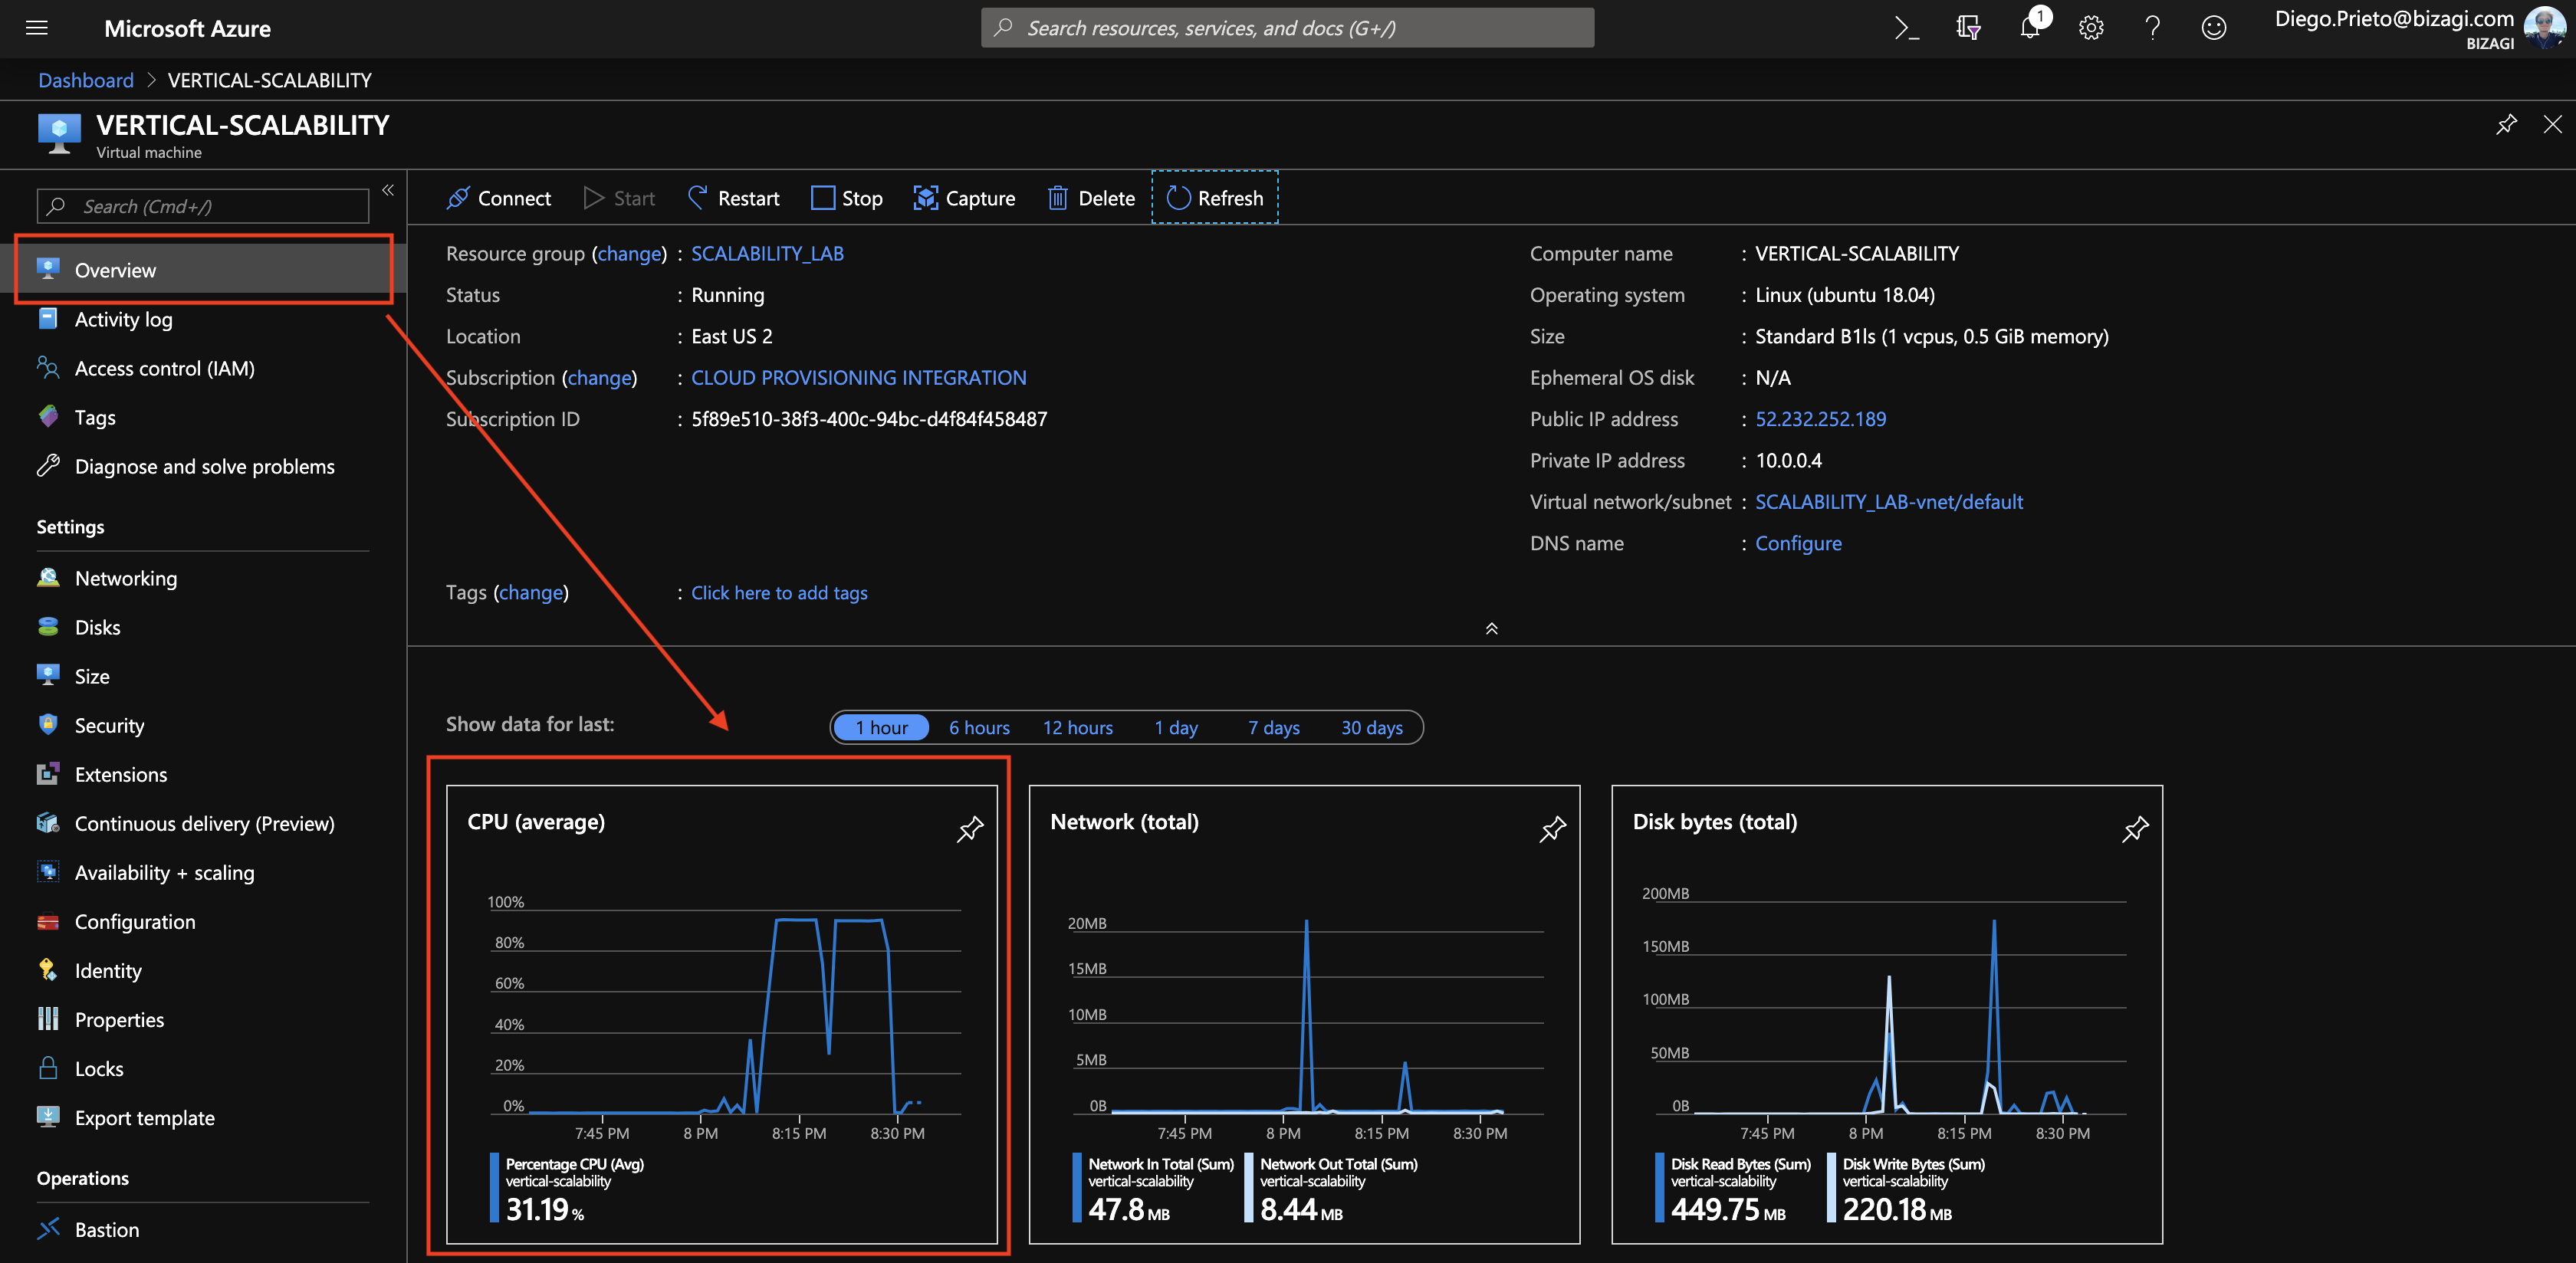
Task: Open the portal hamburger menu
Action: click(x=37, y=28)
